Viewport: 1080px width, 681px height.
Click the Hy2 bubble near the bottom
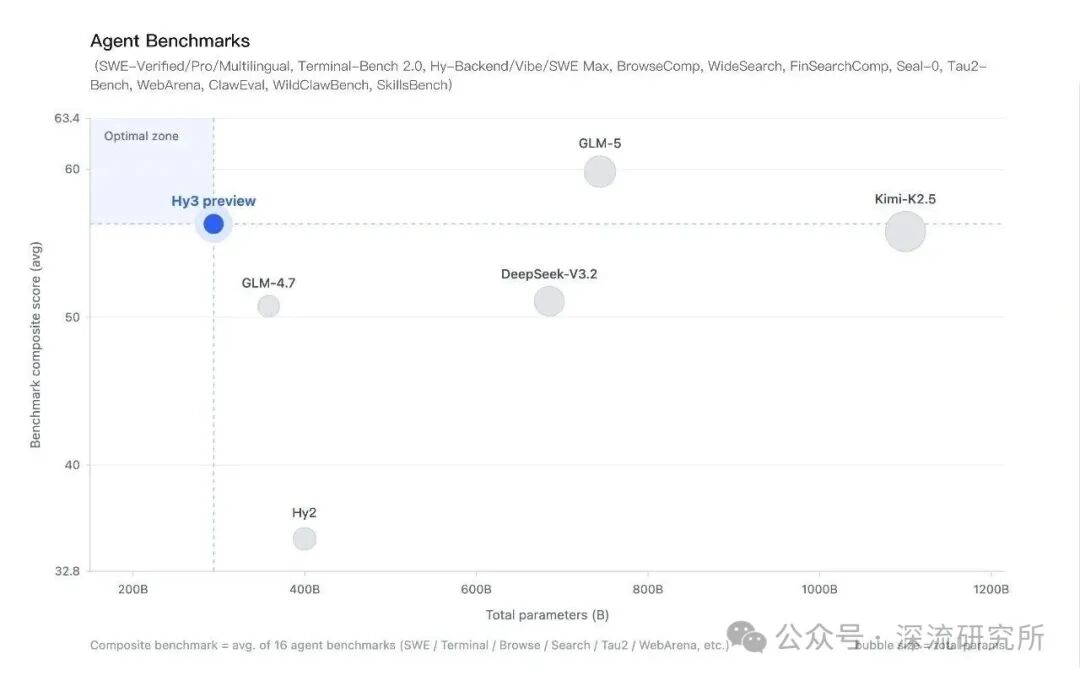304,539
